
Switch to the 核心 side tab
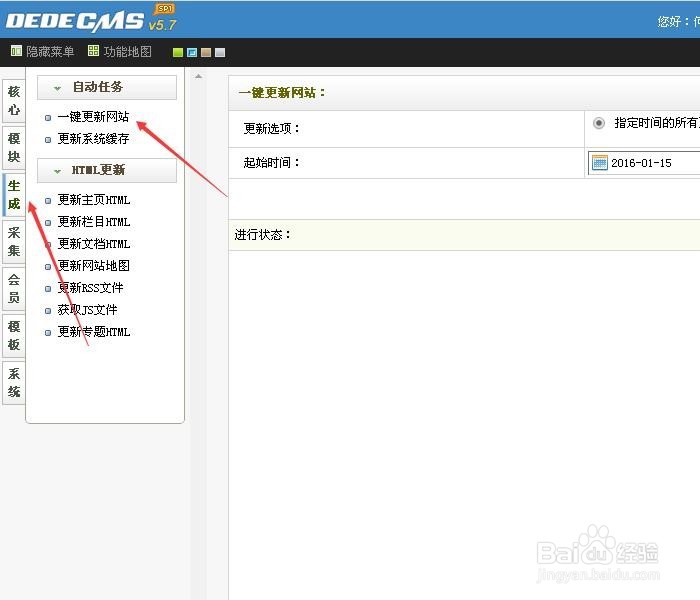[13, 101]
